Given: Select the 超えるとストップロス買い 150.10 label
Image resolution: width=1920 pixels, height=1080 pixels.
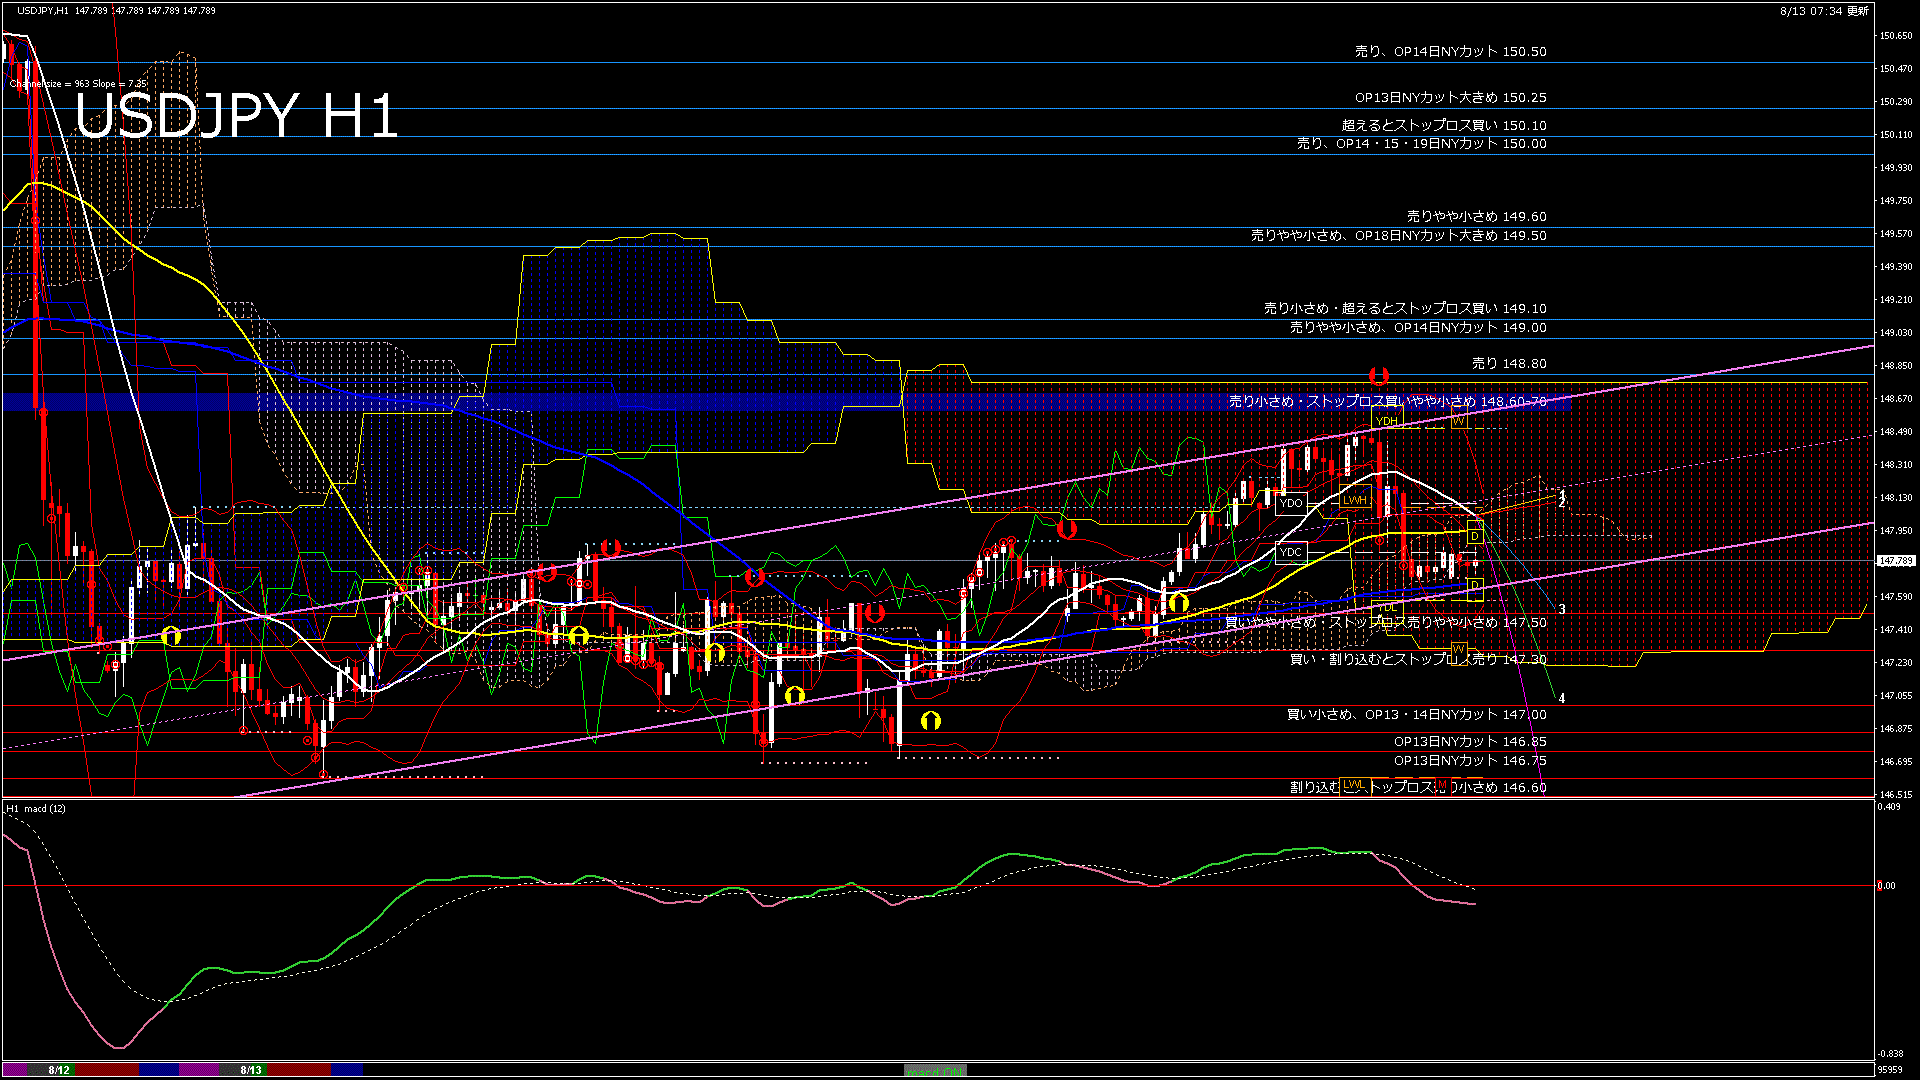Looking at the screenshot, I should coord(1444,126).
